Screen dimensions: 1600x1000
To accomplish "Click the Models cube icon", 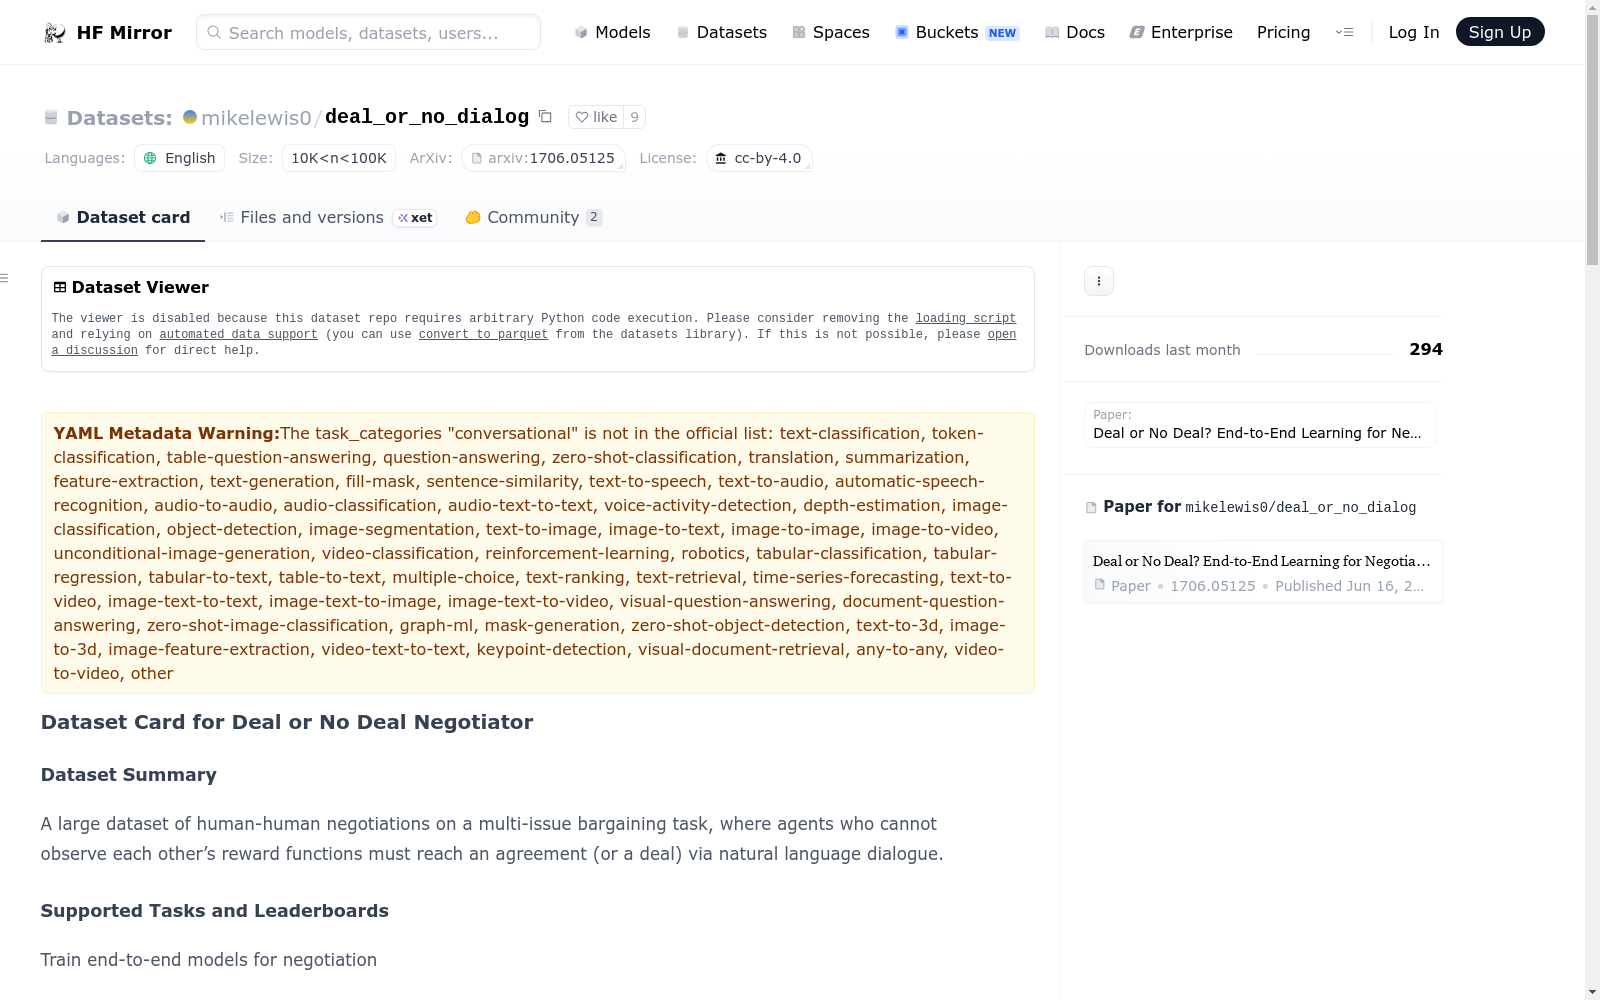I will [x=581, y=32].
